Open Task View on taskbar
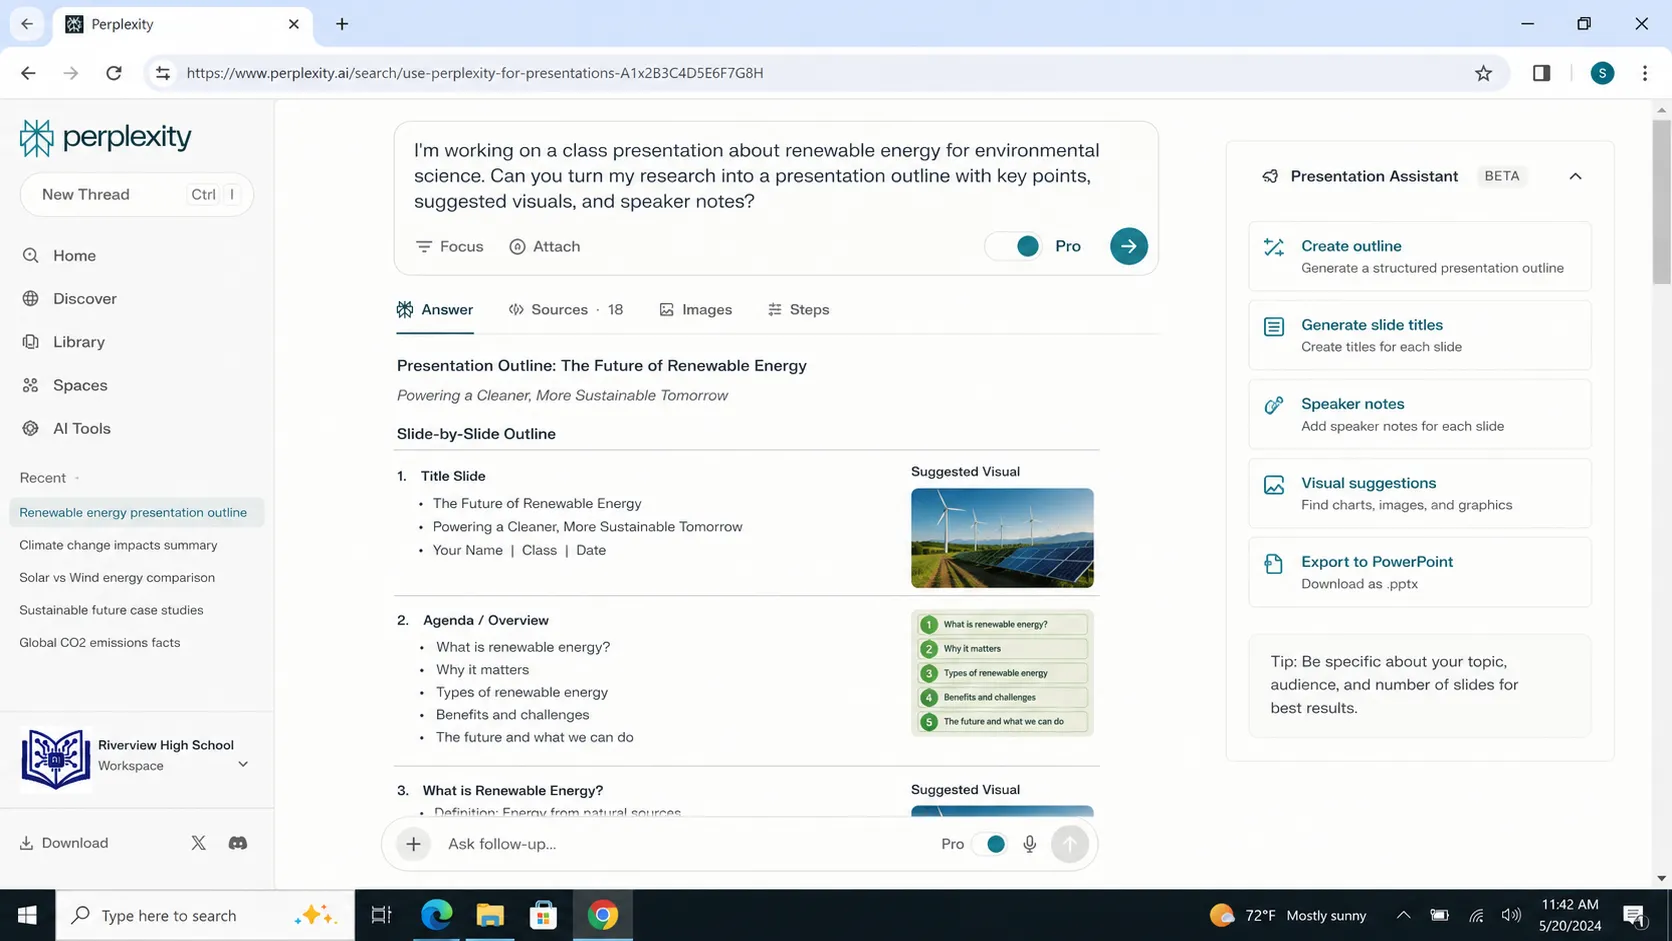 pyautogui.click(x=381, y=915)
